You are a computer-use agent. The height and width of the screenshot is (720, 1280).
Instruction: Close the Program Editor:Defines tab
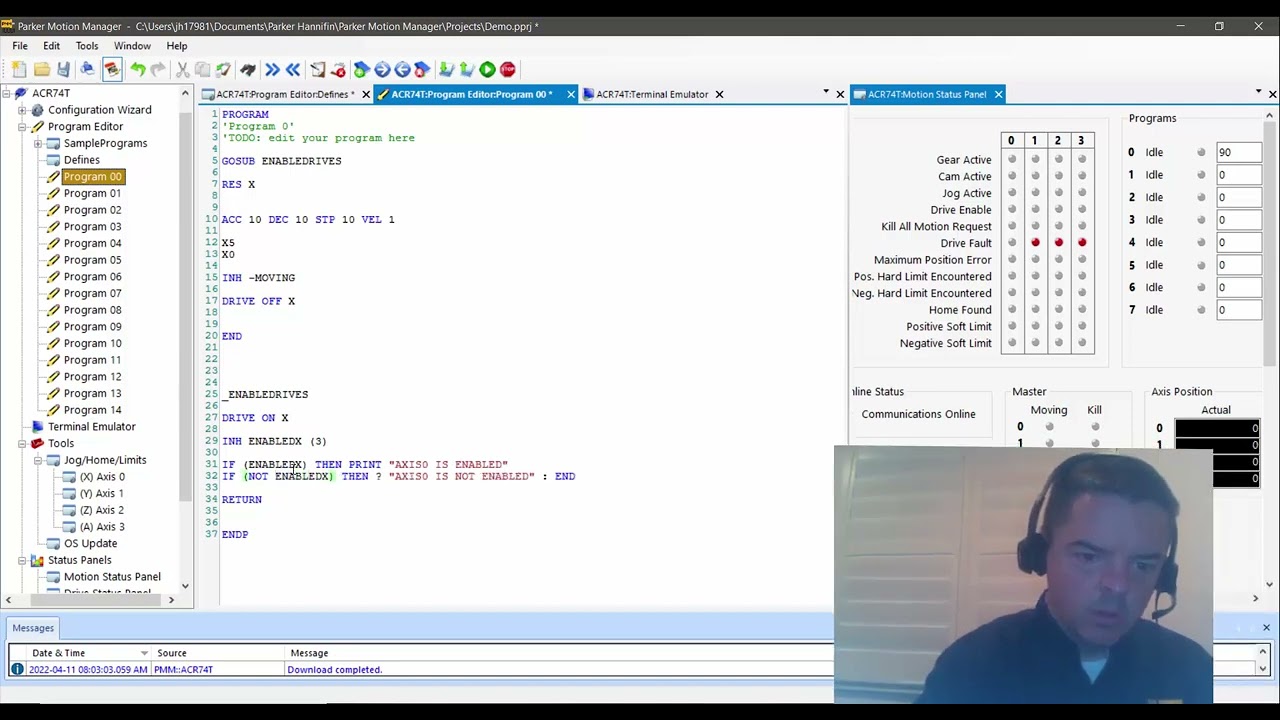[366, 94]
